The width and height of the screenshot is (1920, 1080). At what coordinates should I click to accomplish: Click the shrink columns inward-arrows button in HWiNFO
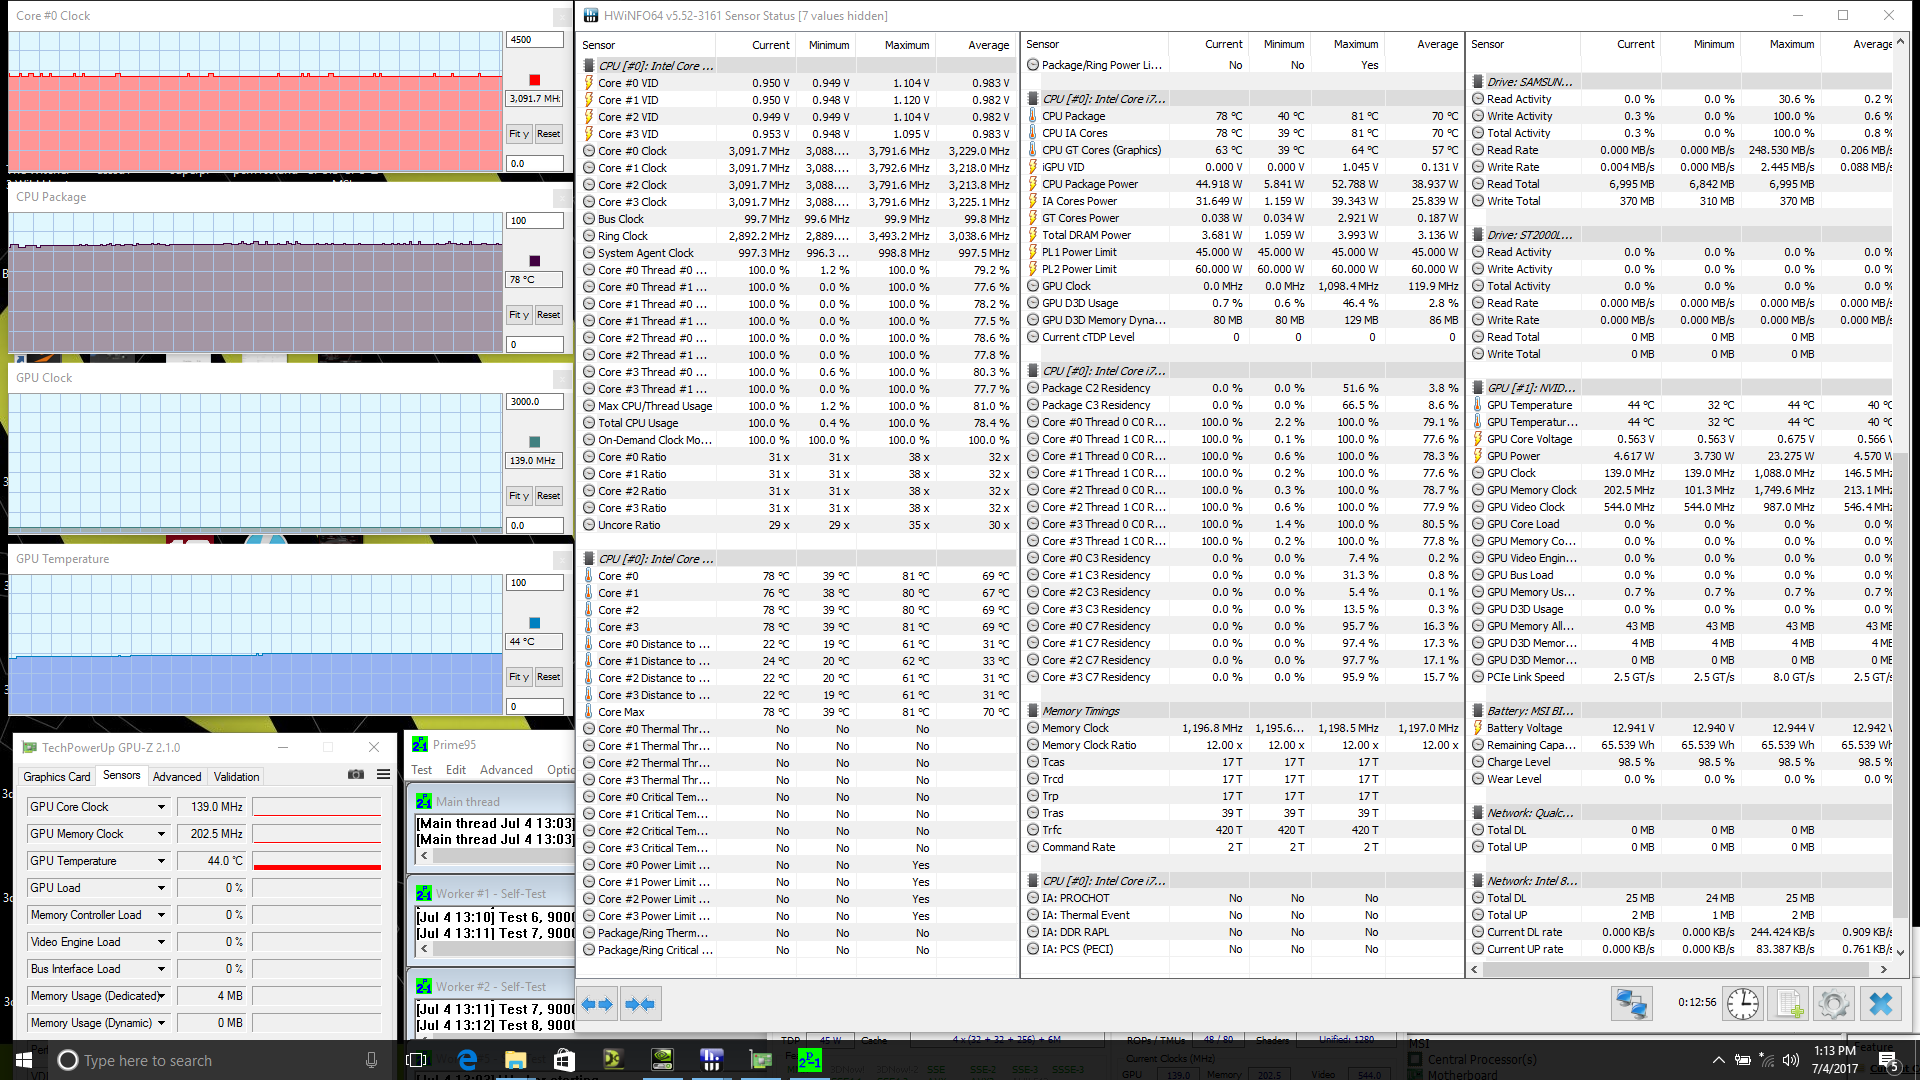point(640,1004)
